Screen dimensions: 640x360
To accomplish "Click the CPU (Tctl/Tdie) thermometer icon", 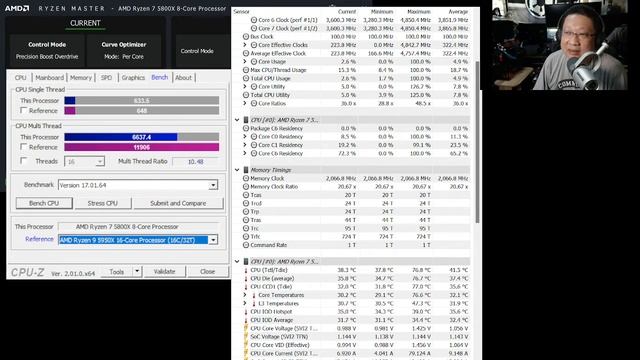I will (246, 270).
